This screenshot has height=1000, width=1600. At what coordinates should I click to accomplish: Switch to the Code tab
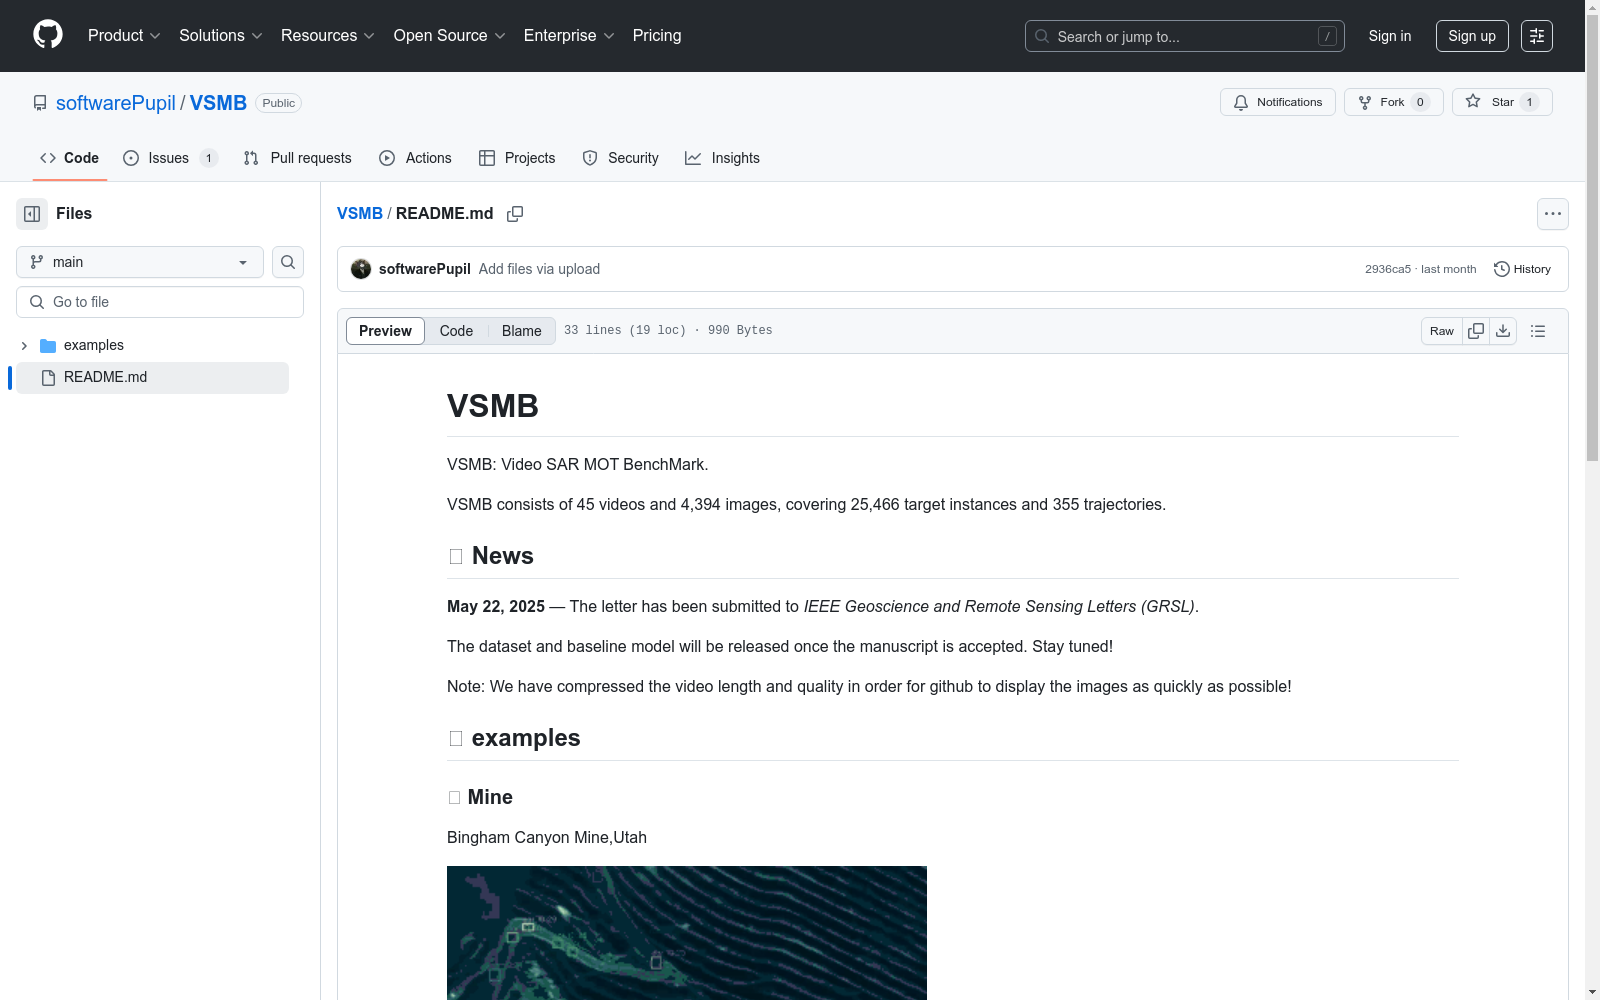(x=70, y=158)
